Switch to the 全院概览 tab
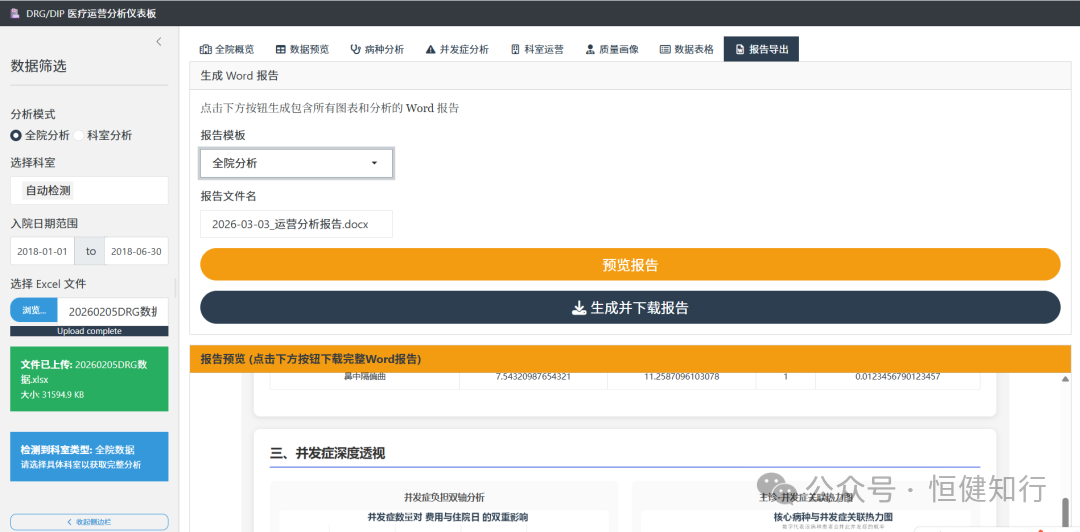 tap(227, 49)
